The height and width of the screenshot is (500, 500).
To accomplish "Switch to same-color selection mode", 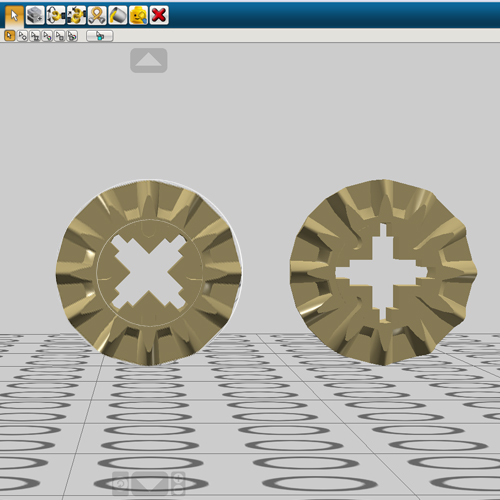I will point(47,36).
